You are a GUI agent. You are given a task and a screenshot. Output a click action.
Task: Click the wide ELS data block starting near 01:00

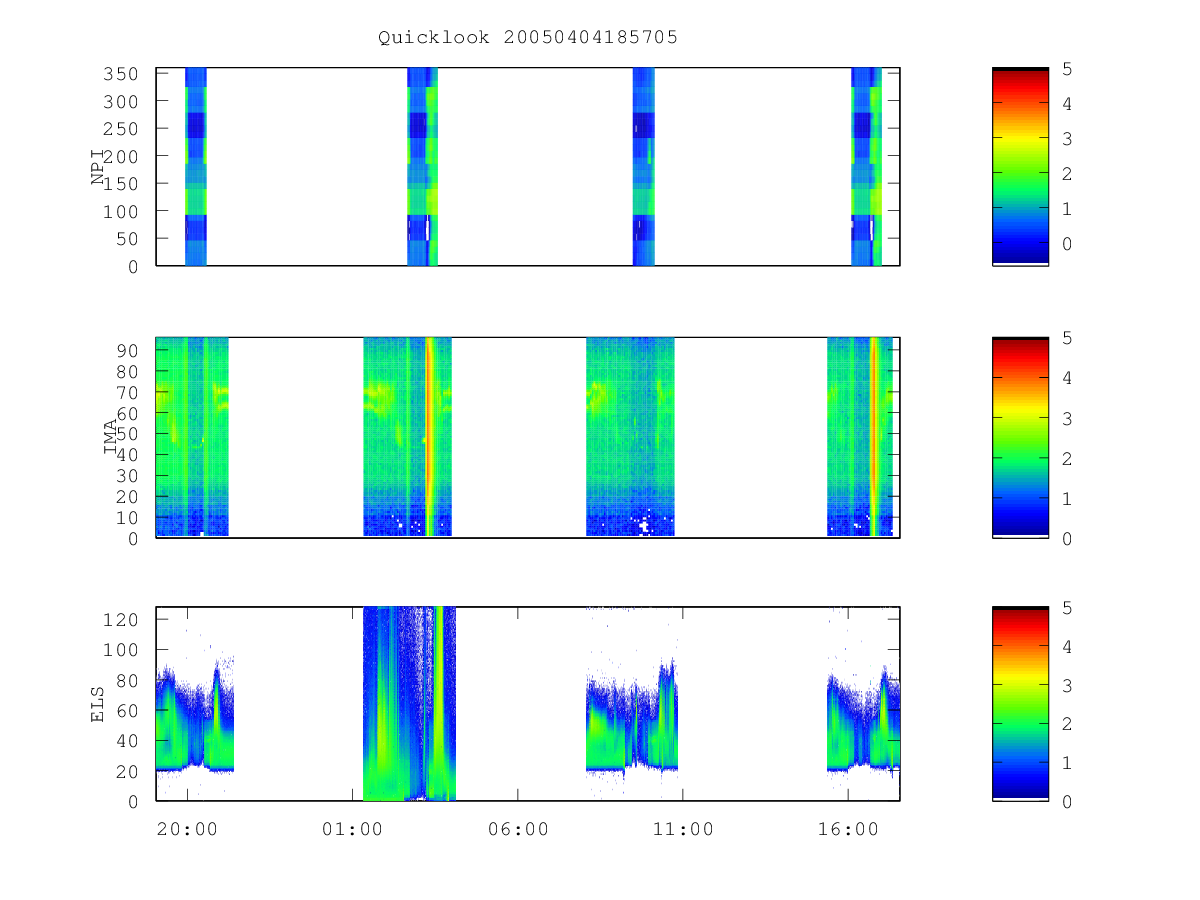tap(409, 703)
